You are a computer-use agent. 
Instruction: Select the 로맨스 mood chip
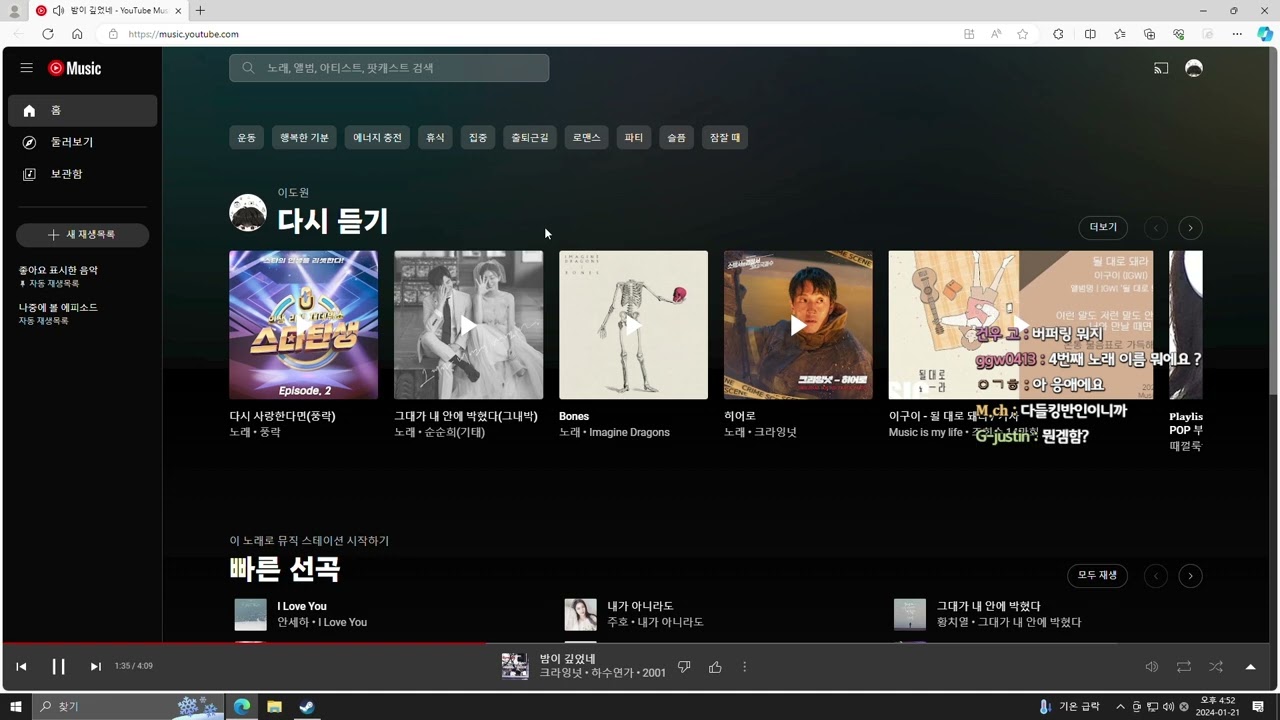[x=587, y=138]
